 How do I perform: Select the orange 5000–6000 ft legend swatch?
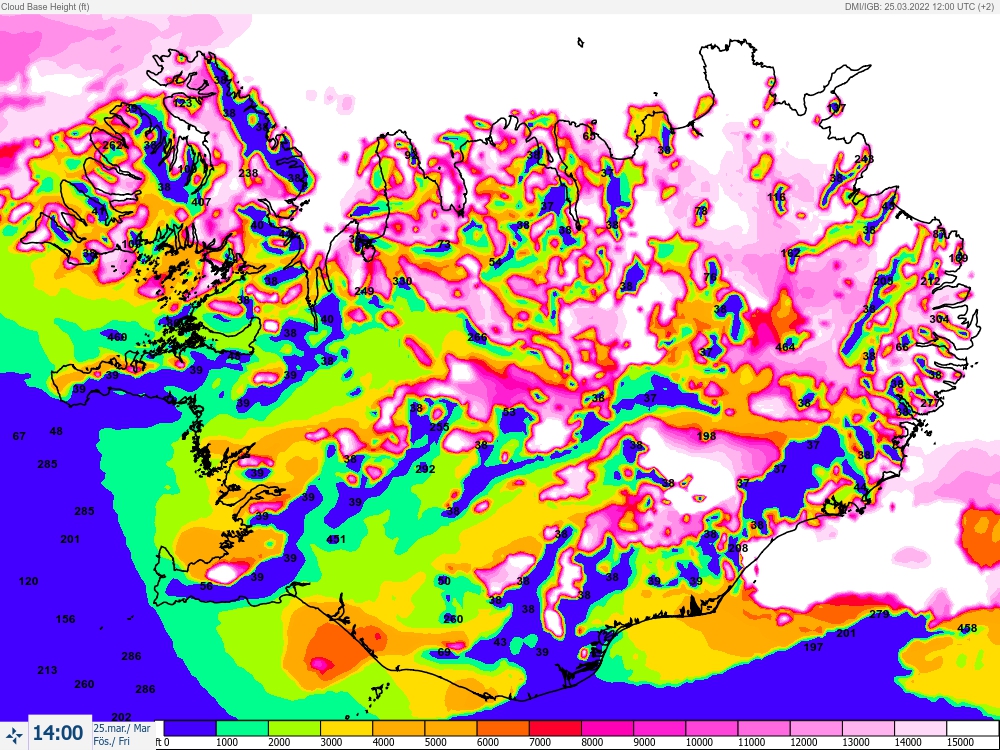tap(451, 728)
